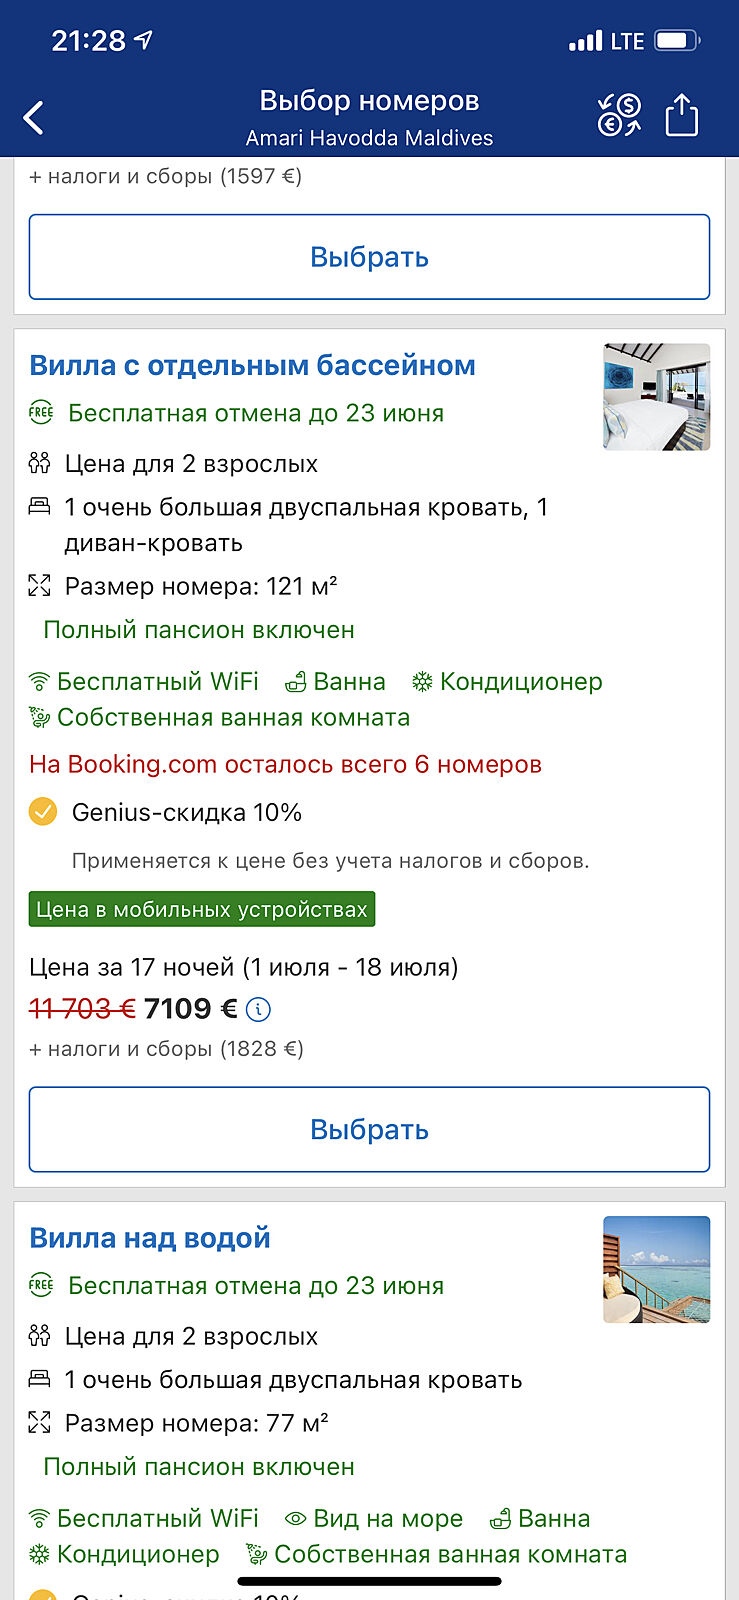Tap Полный пансион включен in pool villa
This screenshot has height=1600, width=739.
point(199,630)
